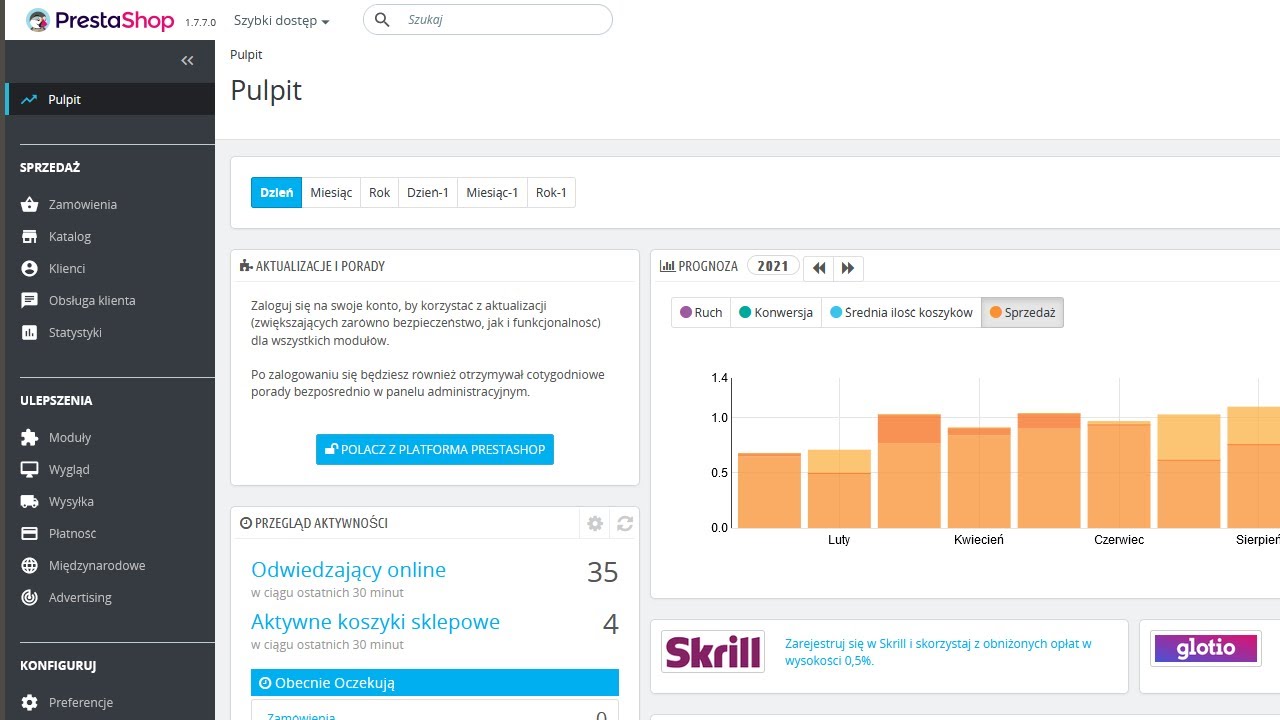This screenshot has width=1280, height=720.
Task: Click the Wysyłka truck icon
Action: (29, 501)
